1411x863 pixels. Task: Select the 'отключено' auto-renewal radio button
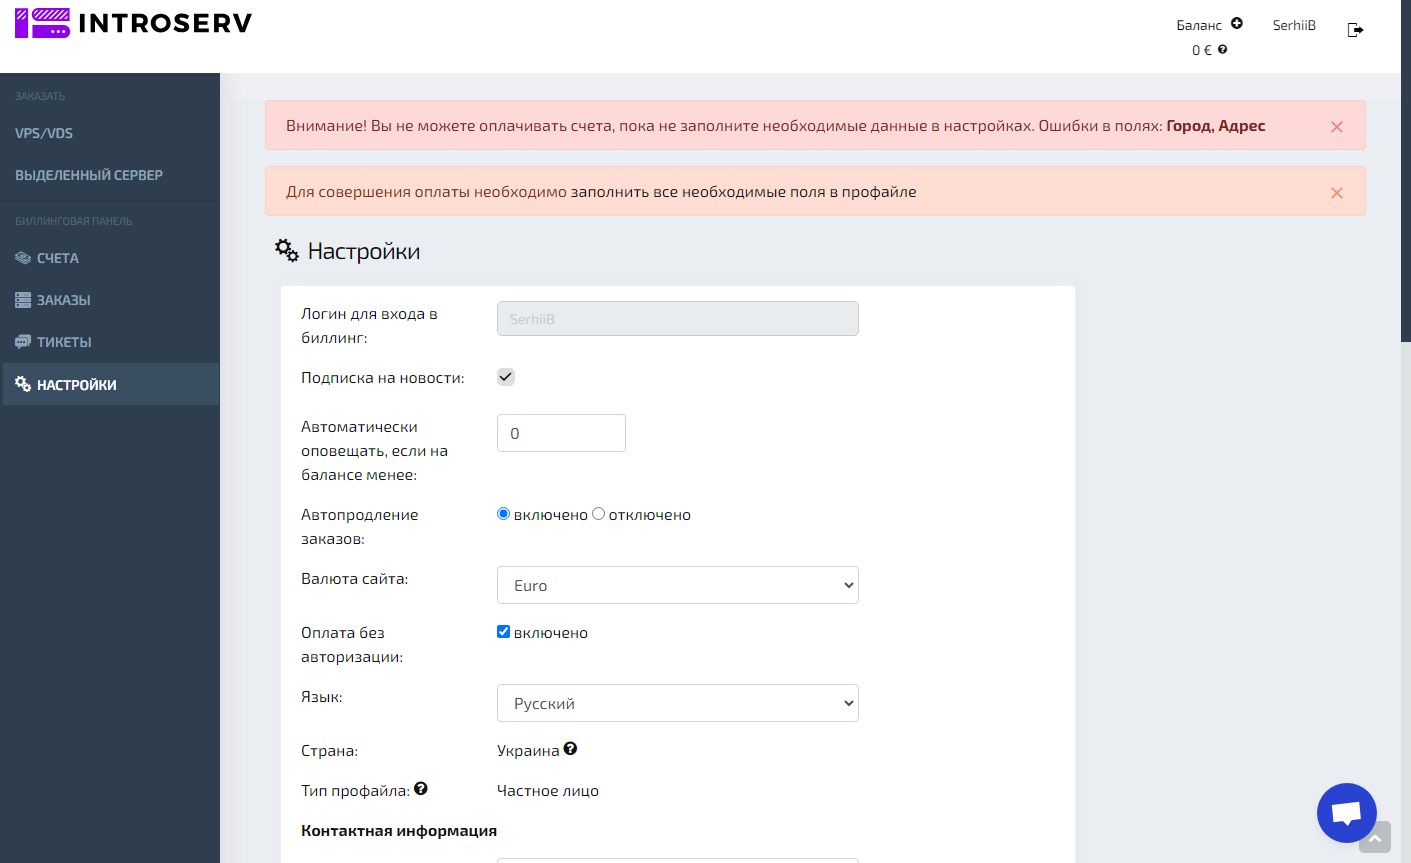[599, 514]
